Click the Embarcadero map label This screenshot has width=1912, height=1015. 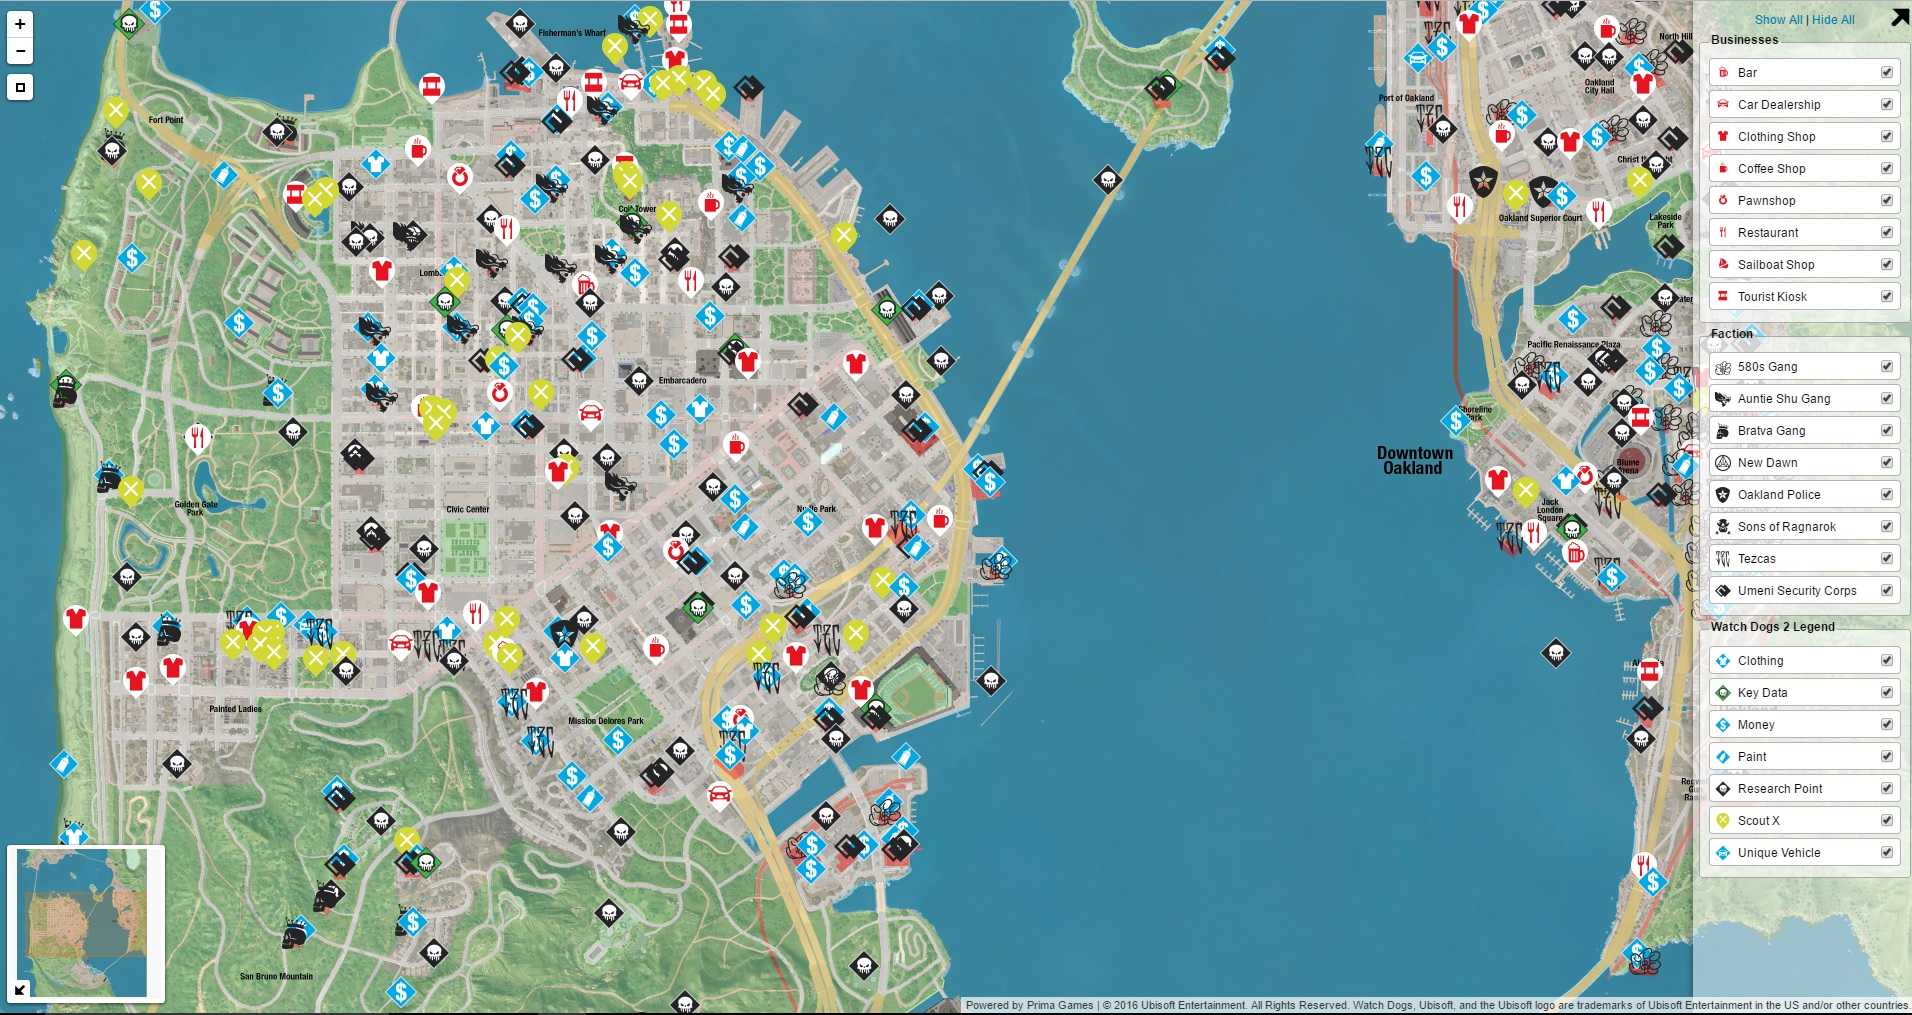[x=682, y=380]
